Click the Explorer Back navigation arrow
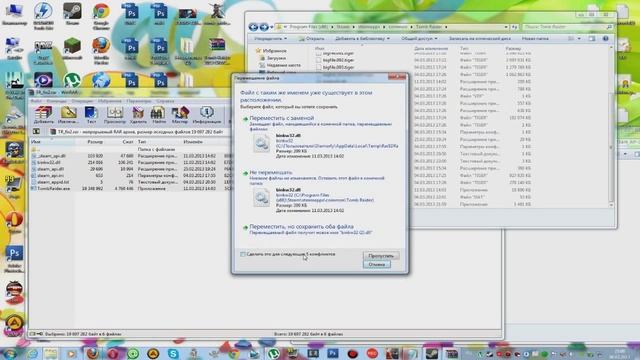This screenshot has height=360, width=640. (x=253, y=27)
